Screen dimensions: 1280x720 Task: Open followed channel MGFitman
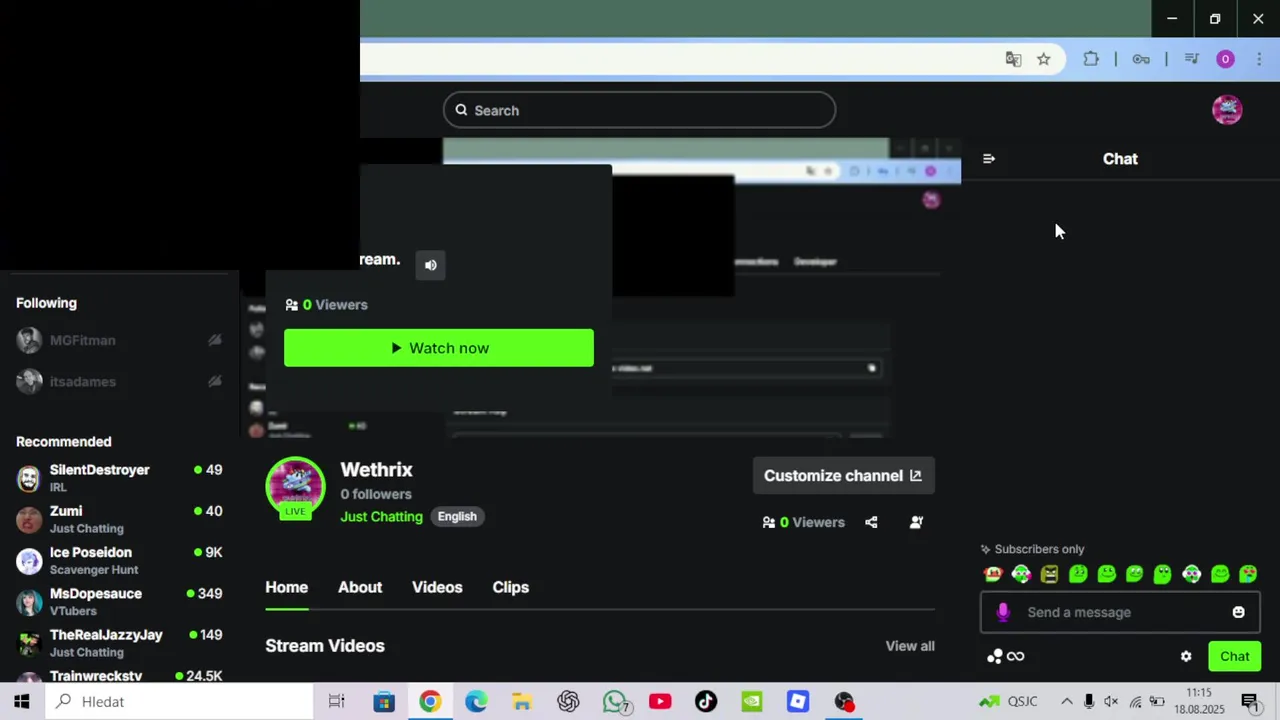[x=120, y=340]
